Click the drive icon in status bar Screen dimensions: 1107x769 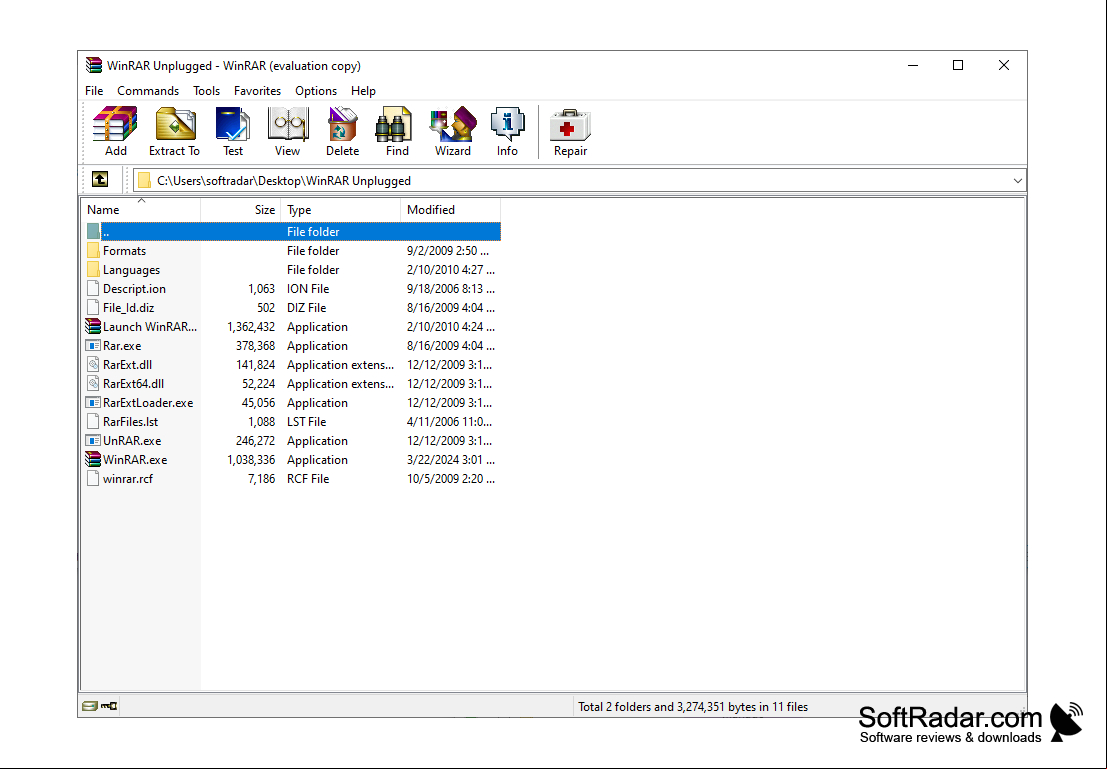click(89, 705)
